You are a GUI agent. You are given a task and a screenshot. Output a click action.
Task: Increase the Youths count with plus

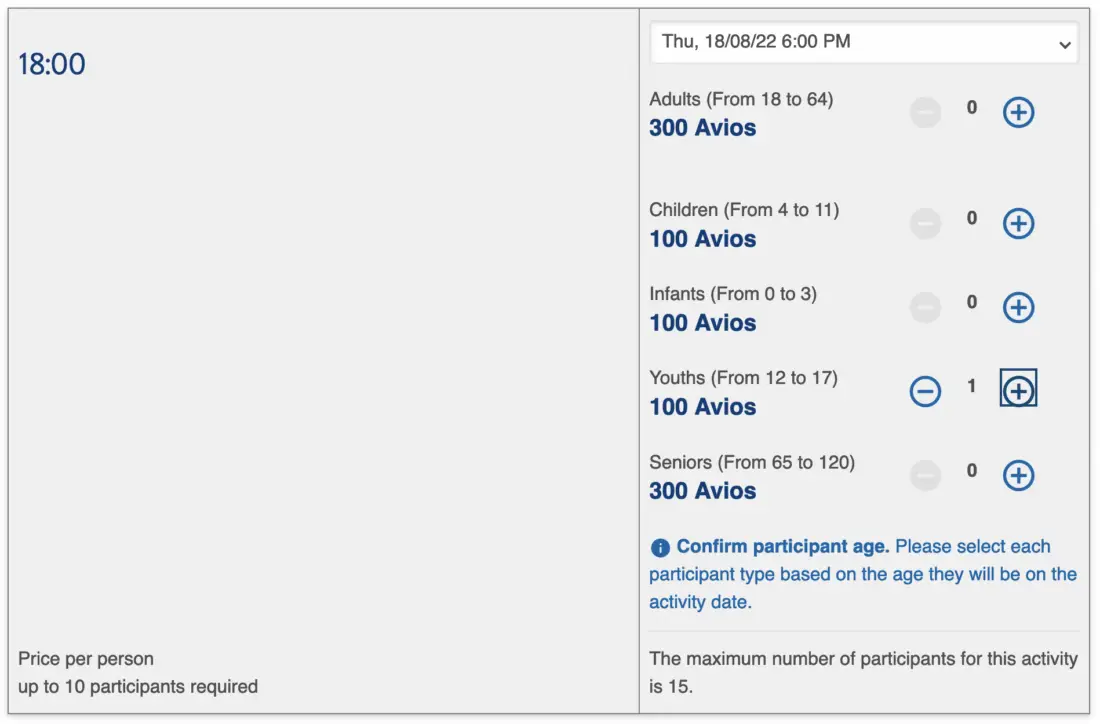pyautogui.click(x=1018, y=391)
